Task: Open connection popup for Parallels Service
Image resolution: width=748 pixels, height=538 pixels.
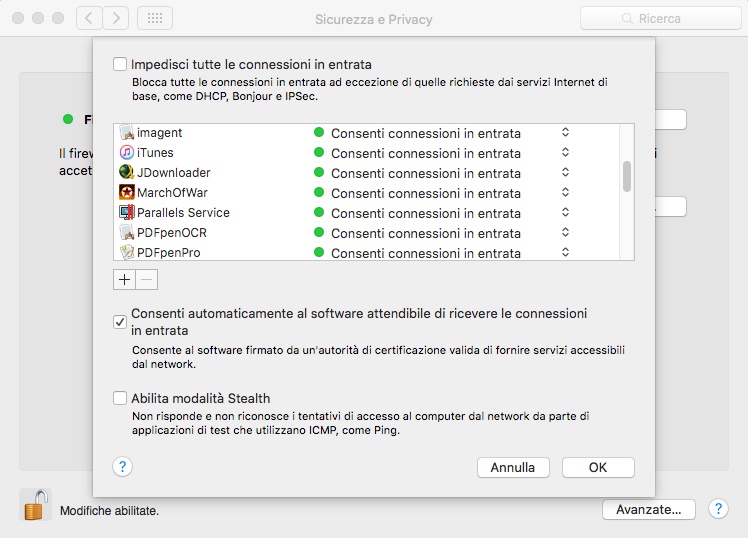Action: [565, 212]
